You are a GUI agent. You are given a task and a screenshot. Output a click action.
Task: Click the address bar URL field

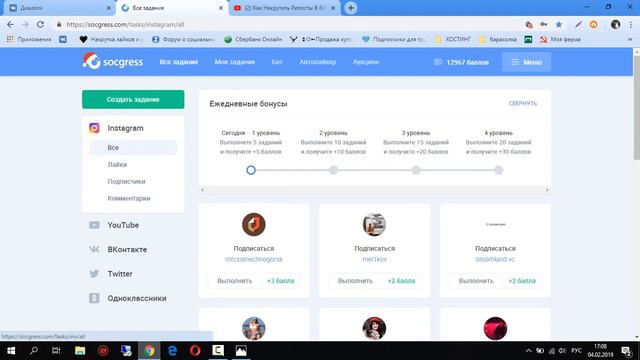click(286, 24)
